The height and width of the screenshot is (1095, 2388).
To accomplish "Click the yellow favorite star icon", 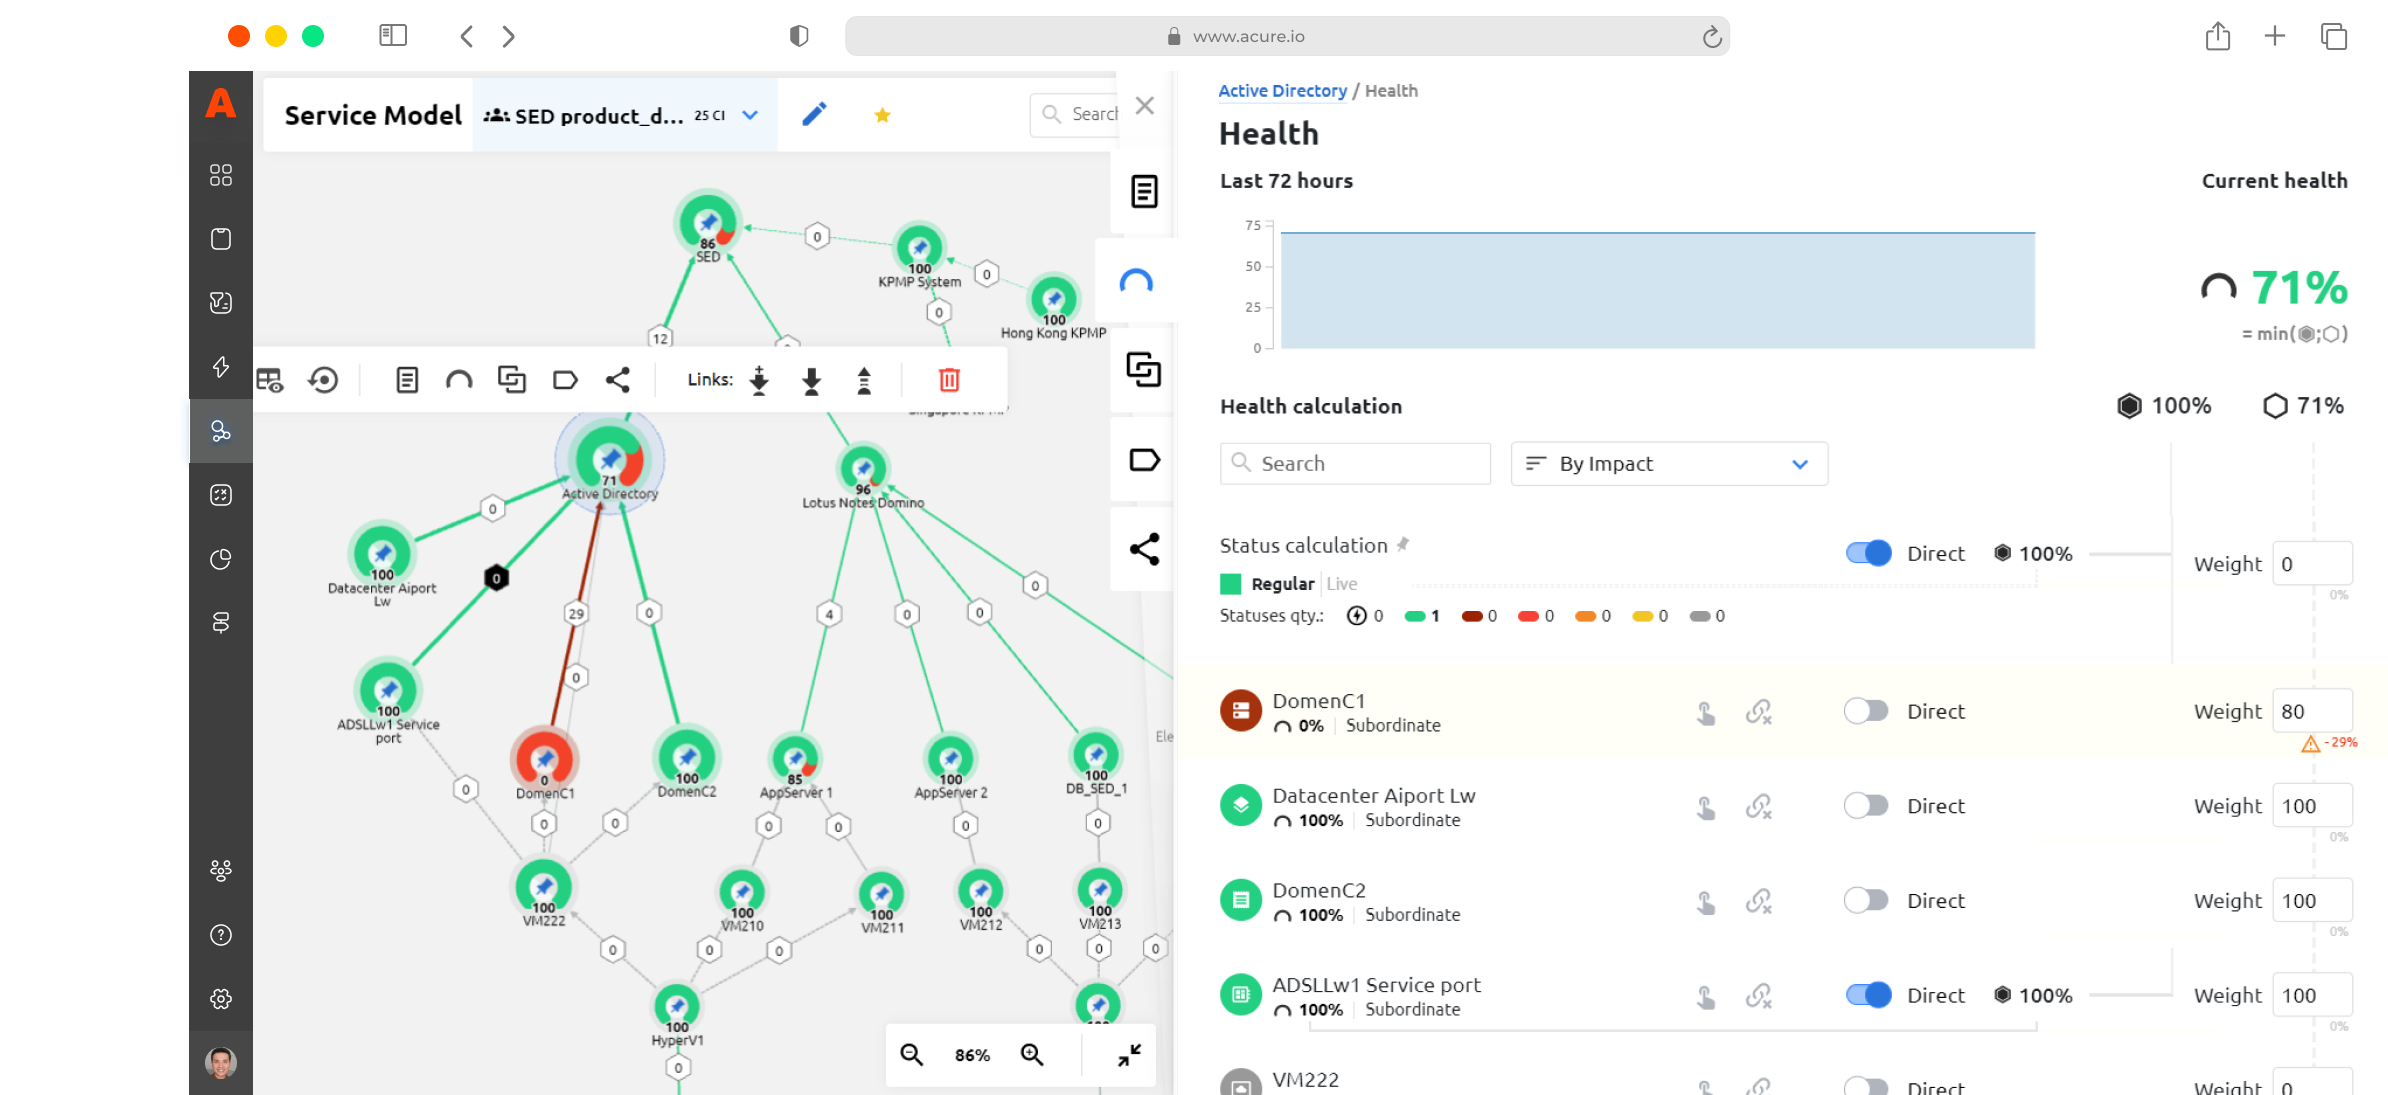I will tap(882, 115).
